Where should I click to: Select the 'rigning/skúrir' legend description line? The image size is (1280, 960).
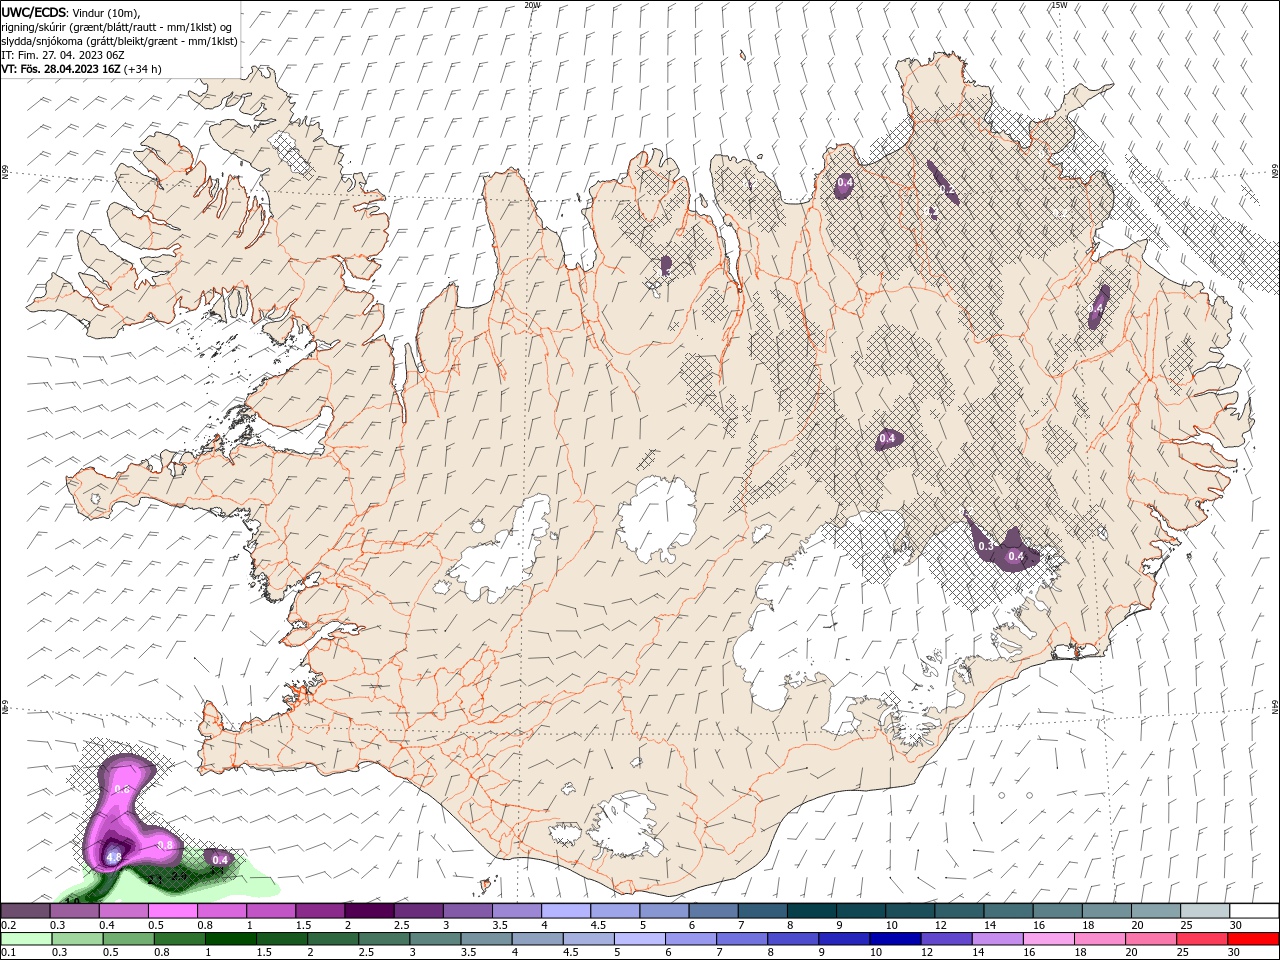(117, 27)
